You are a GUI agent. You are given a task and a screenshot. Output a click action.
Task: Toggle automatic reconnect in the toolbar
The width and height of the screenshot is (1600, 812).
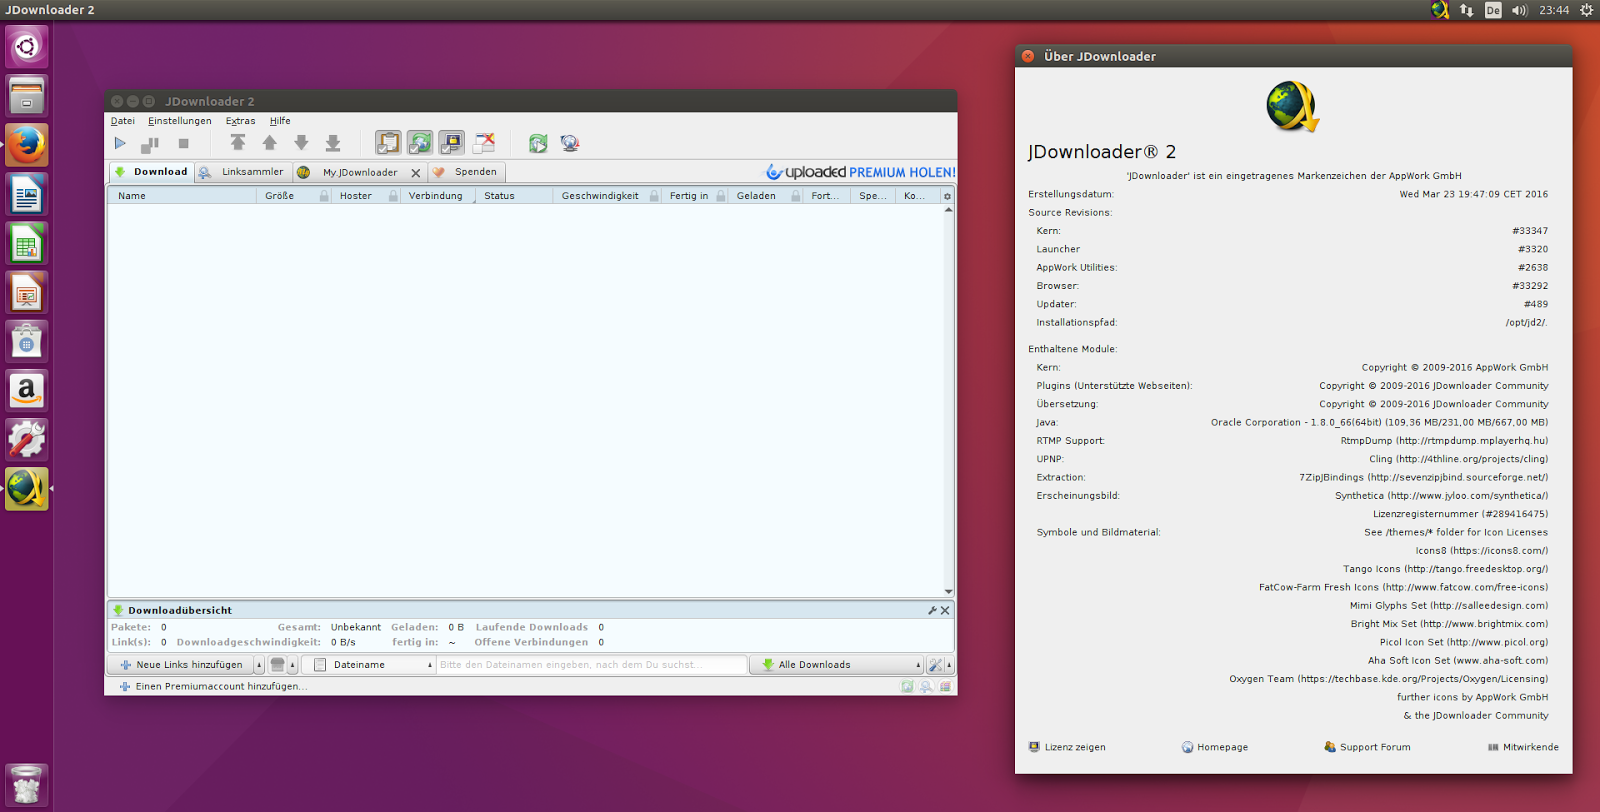[420, 143]
